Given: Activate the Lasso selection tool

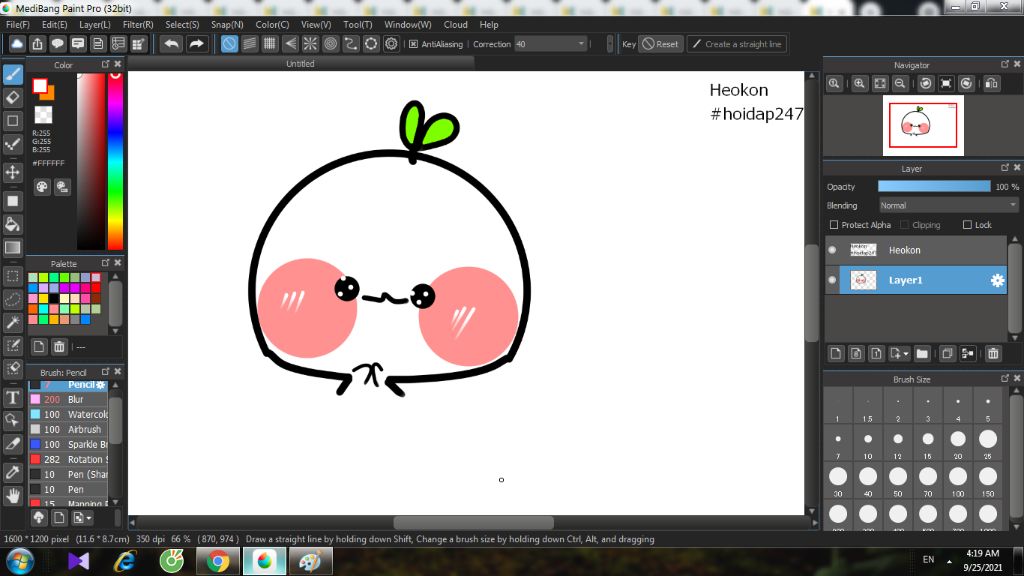Looking at the screenshot, I should tap(12, 299).
